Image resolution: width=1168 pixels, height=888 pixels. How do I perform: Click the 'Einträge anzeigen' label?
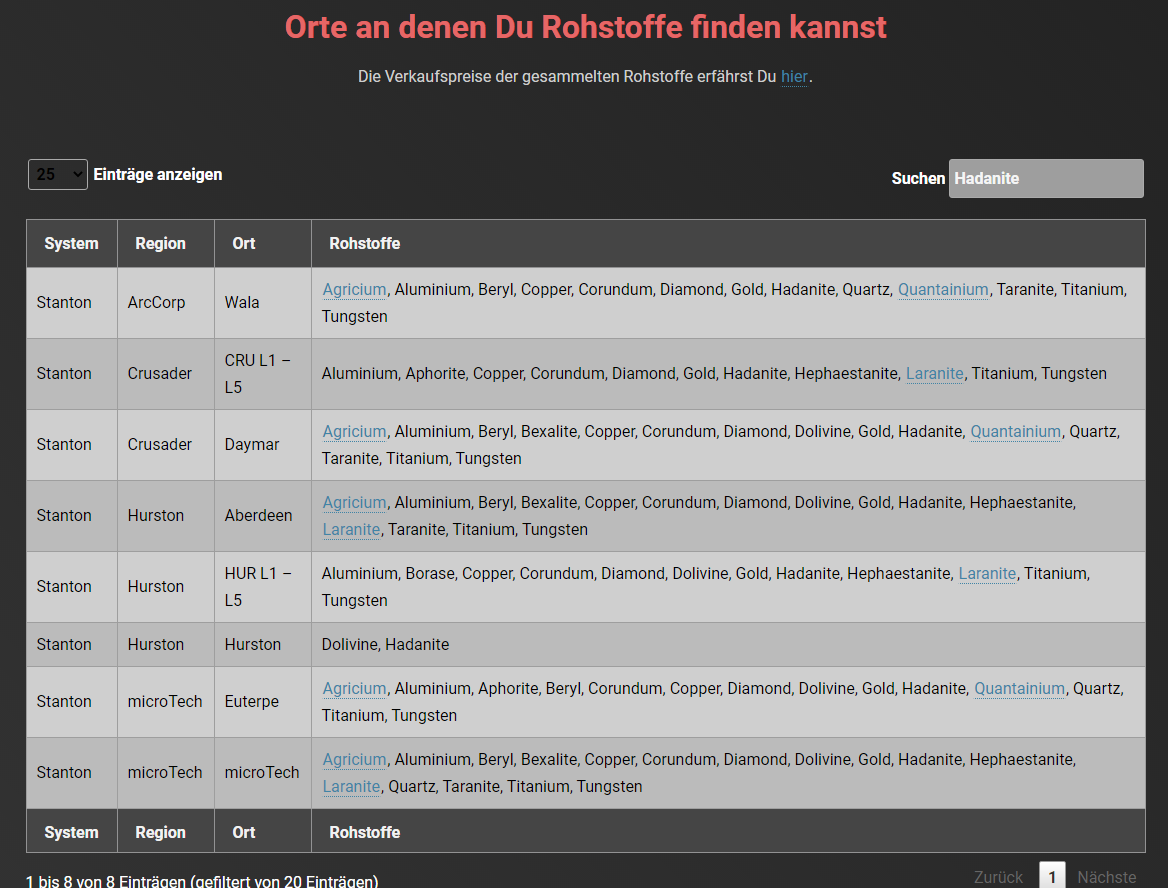[158, 174]
